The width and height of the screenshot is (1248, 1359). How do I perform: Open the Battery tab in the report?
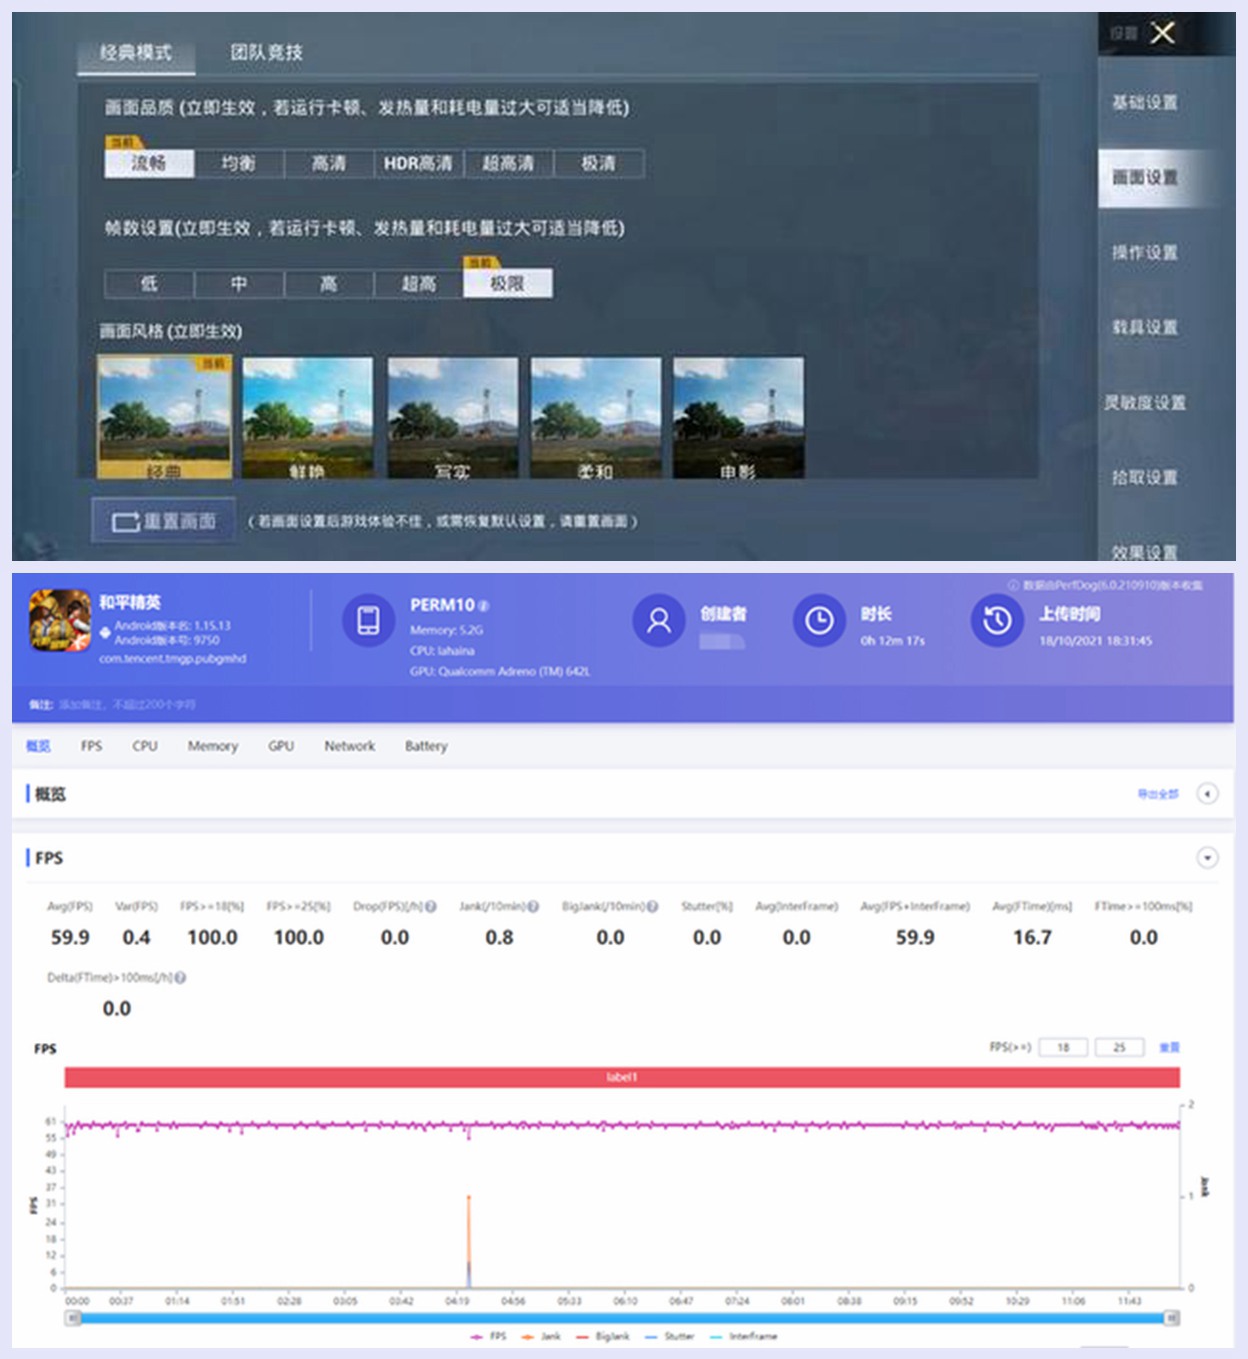(426, 746)
